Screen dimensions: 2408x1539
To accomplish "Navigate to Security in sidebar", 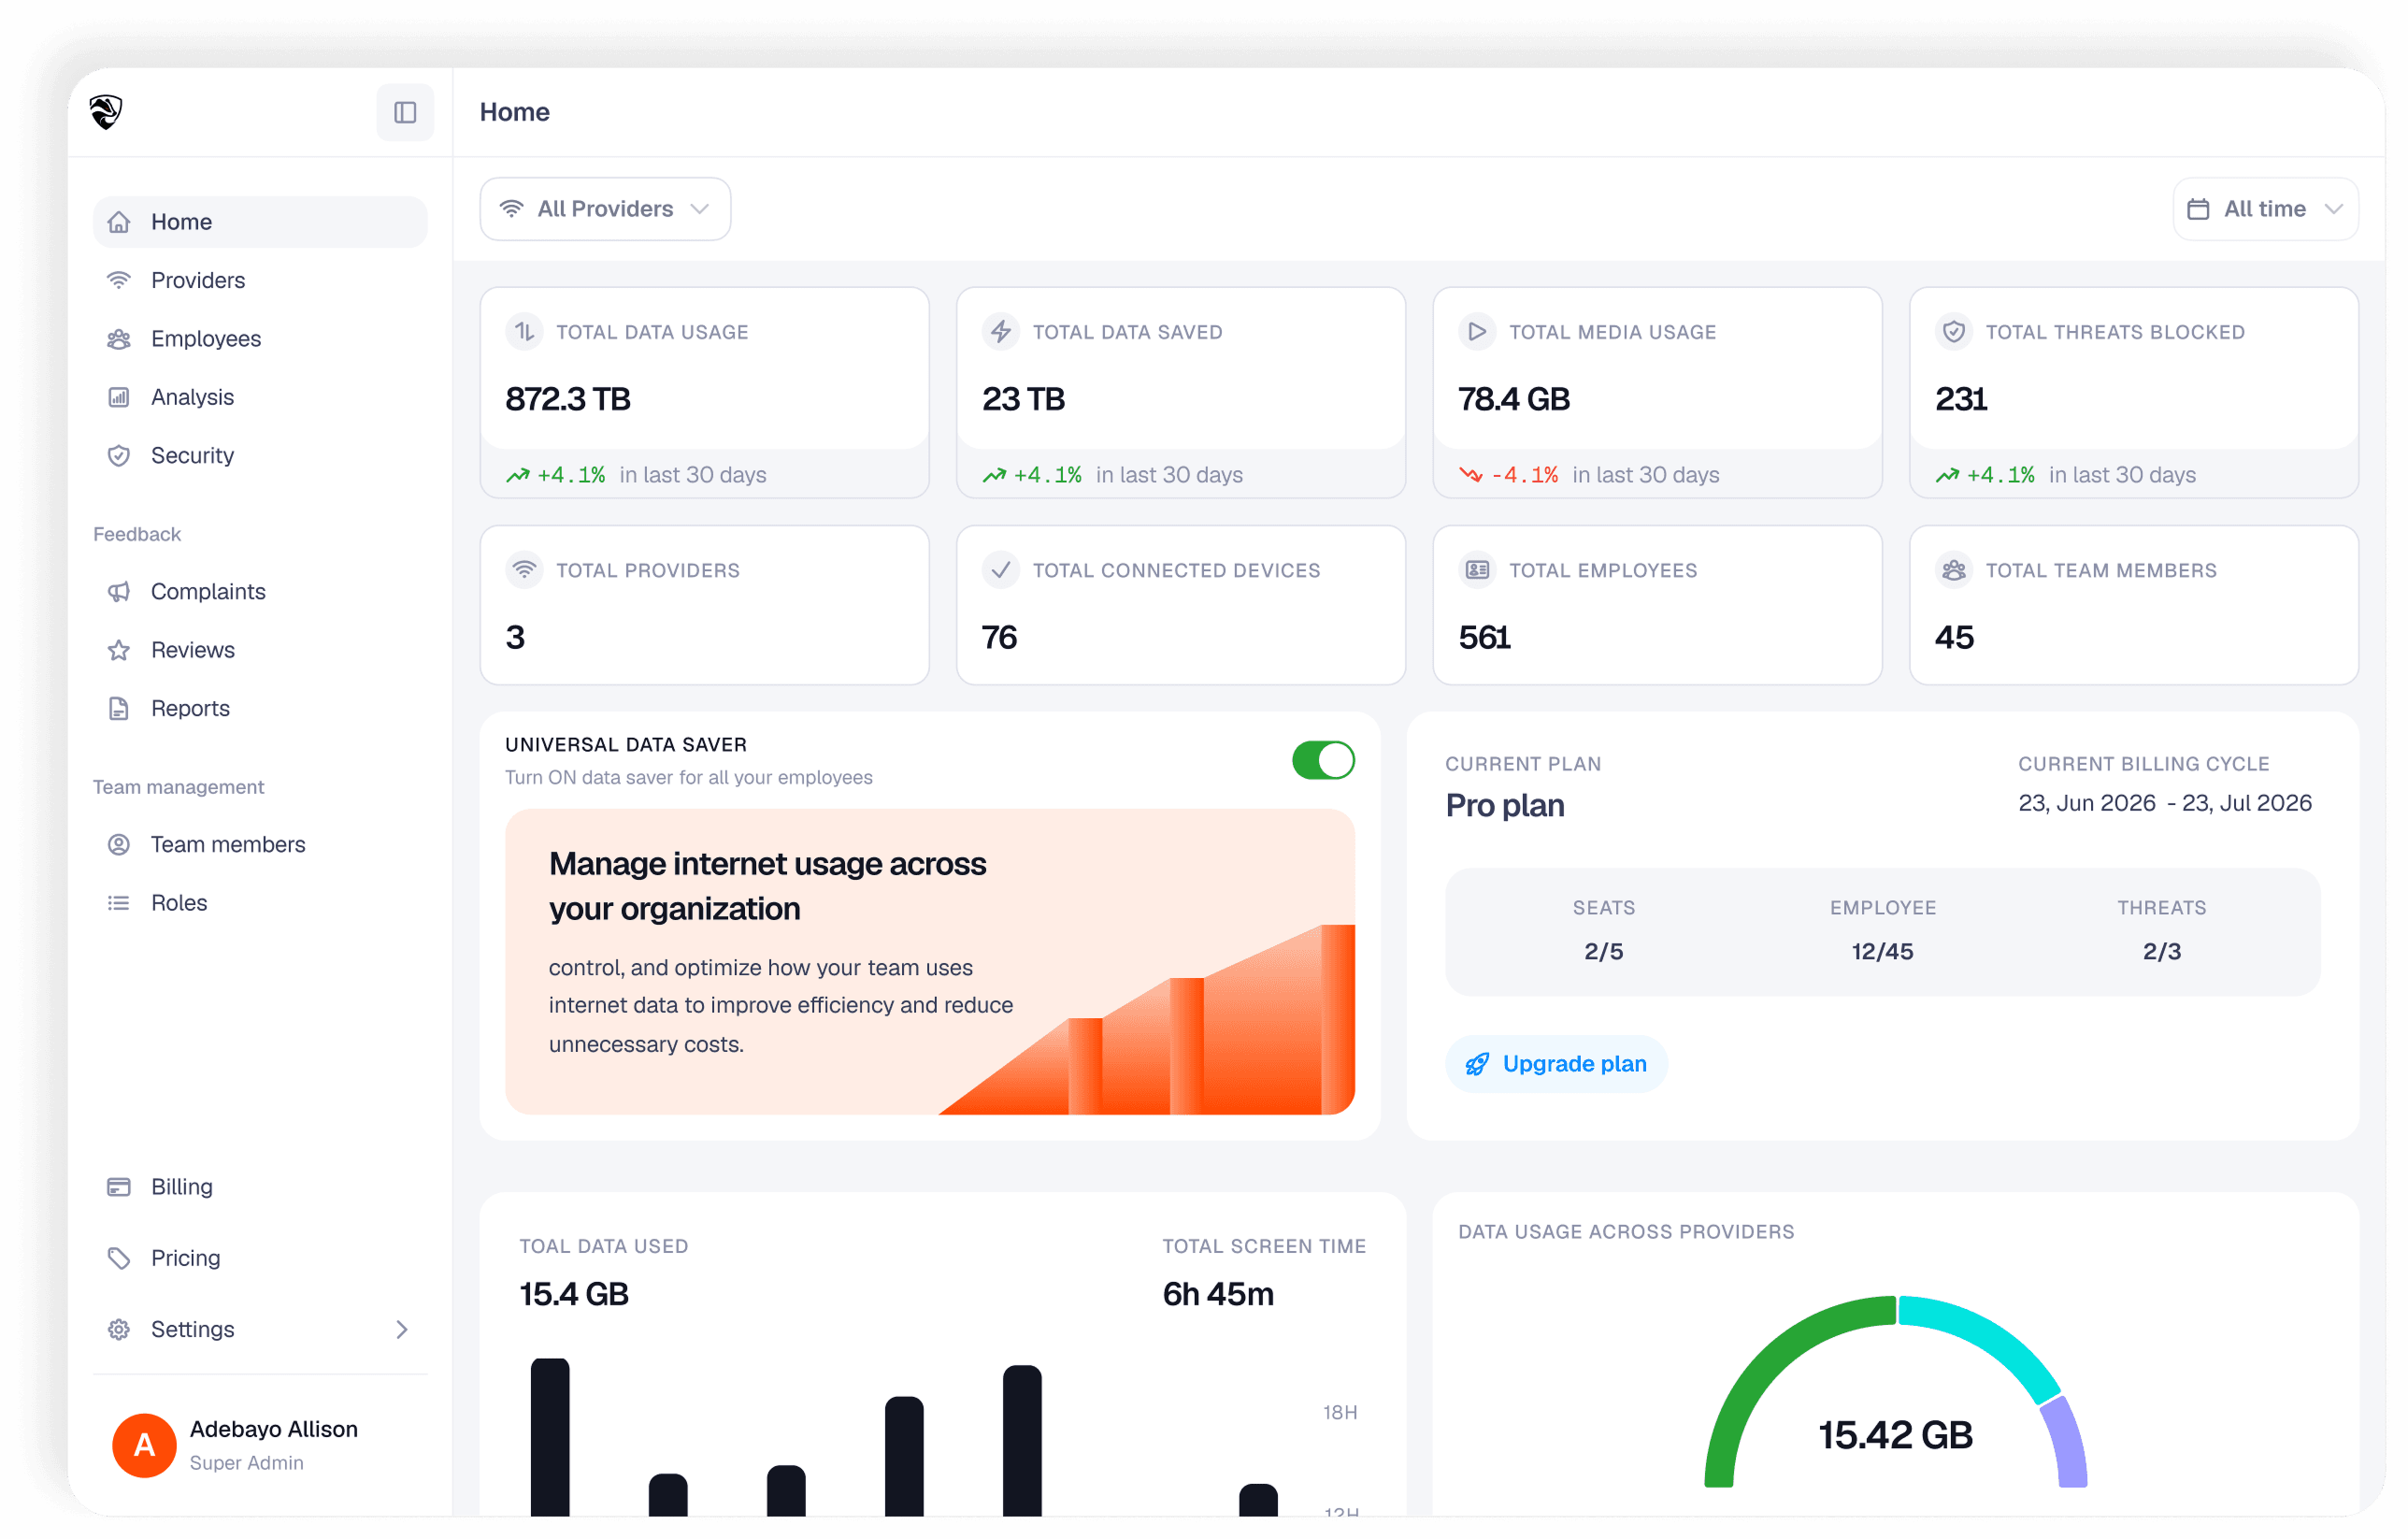I will [260, 455].
